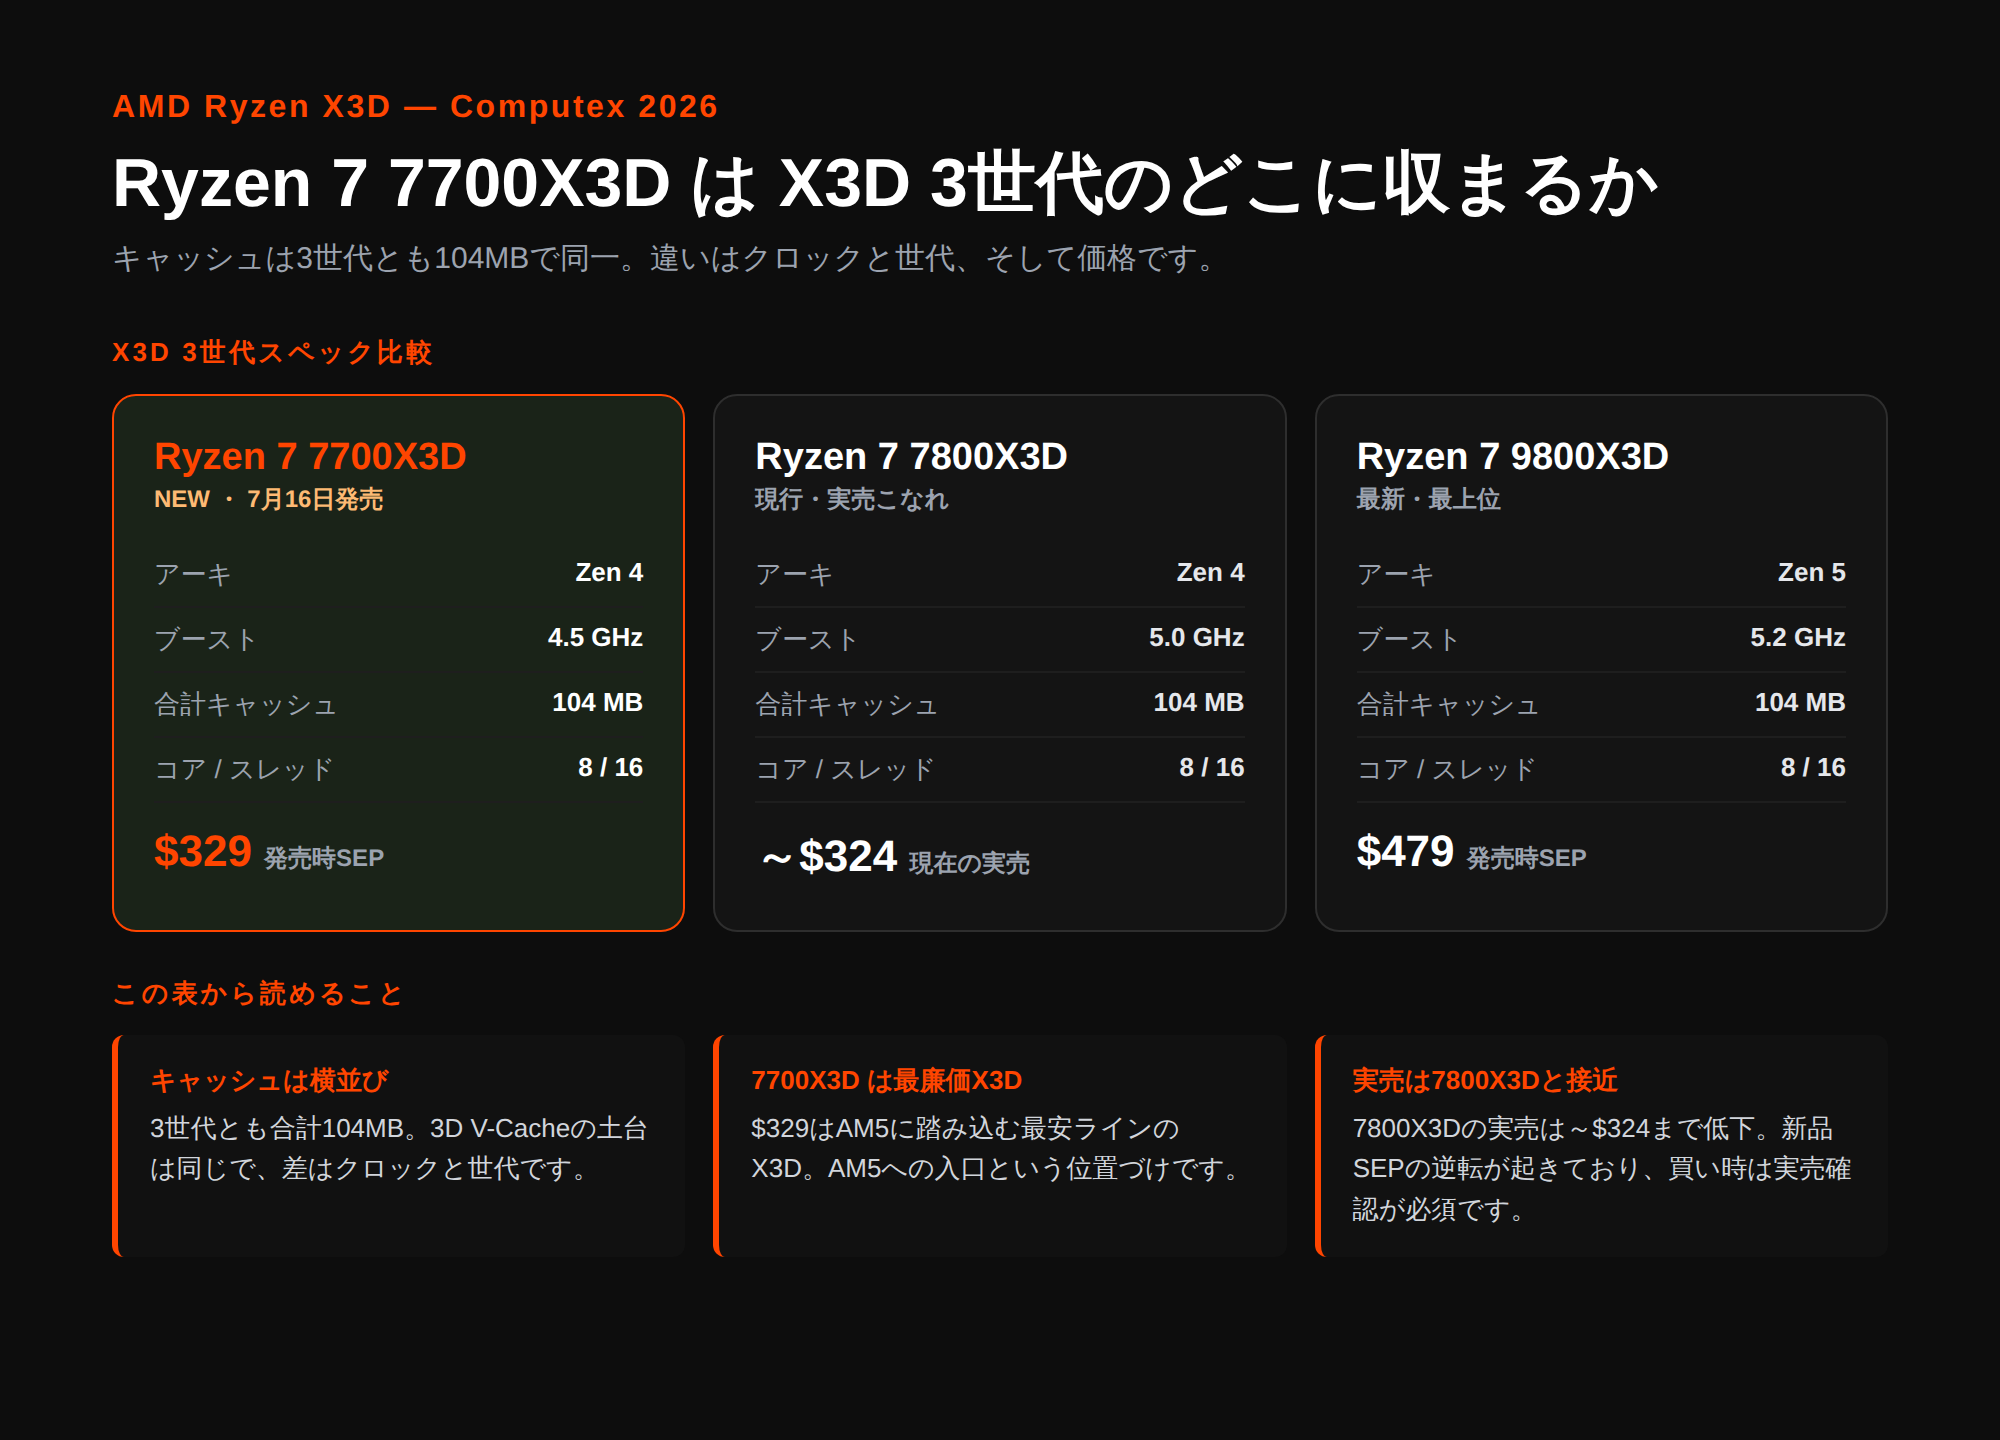Click '104 MB' in the 9800X3D card
The image size is (2000, 1440).
pyautogui.click(x=1799, y=702)
